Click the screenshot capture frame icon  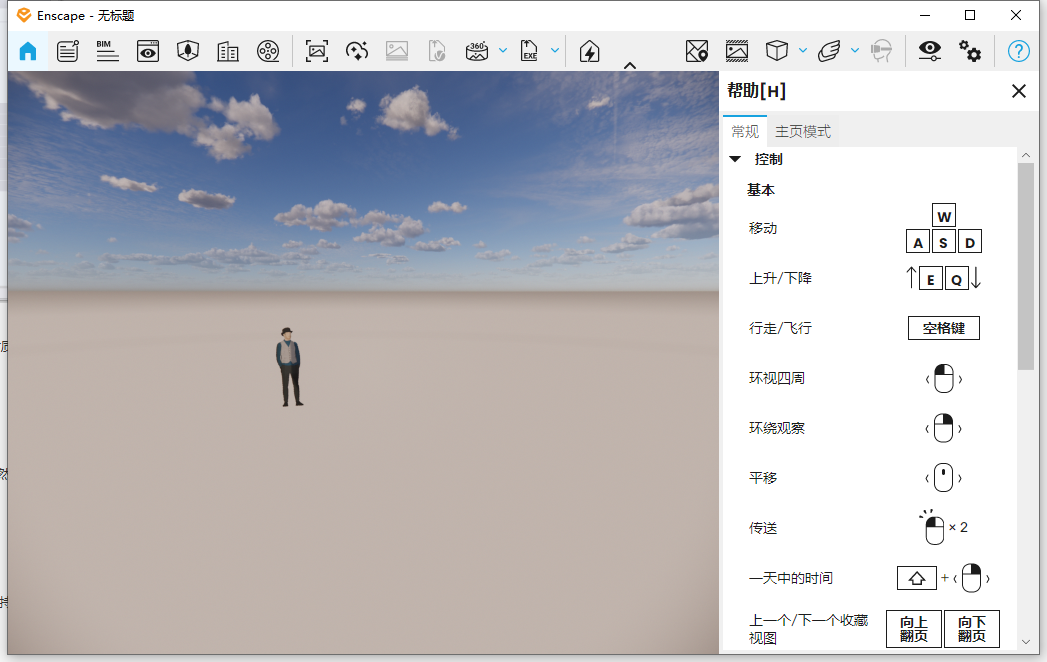pyautogui.click(x=317, y=51)
